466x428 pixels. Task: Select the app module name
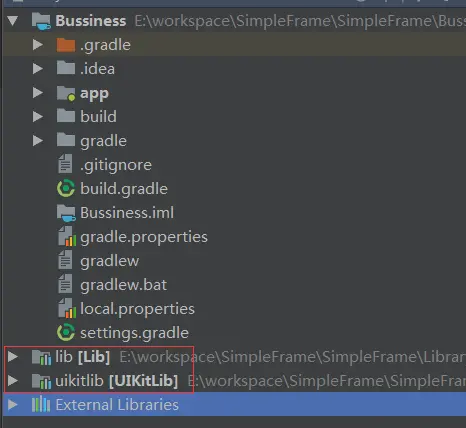(94, 94)
